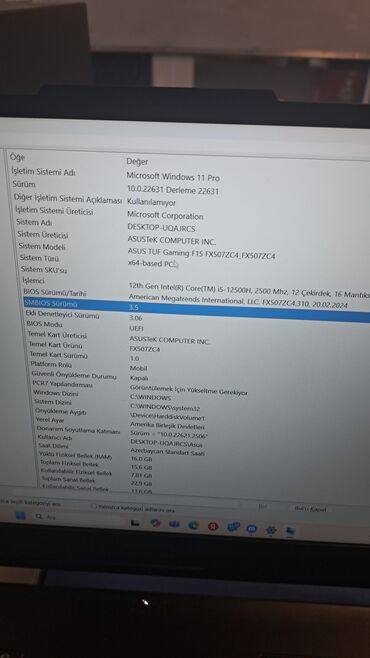370x658 pixels.
Task: Click the Microsoft Corporation value
Action: click(x=165, y=216)
